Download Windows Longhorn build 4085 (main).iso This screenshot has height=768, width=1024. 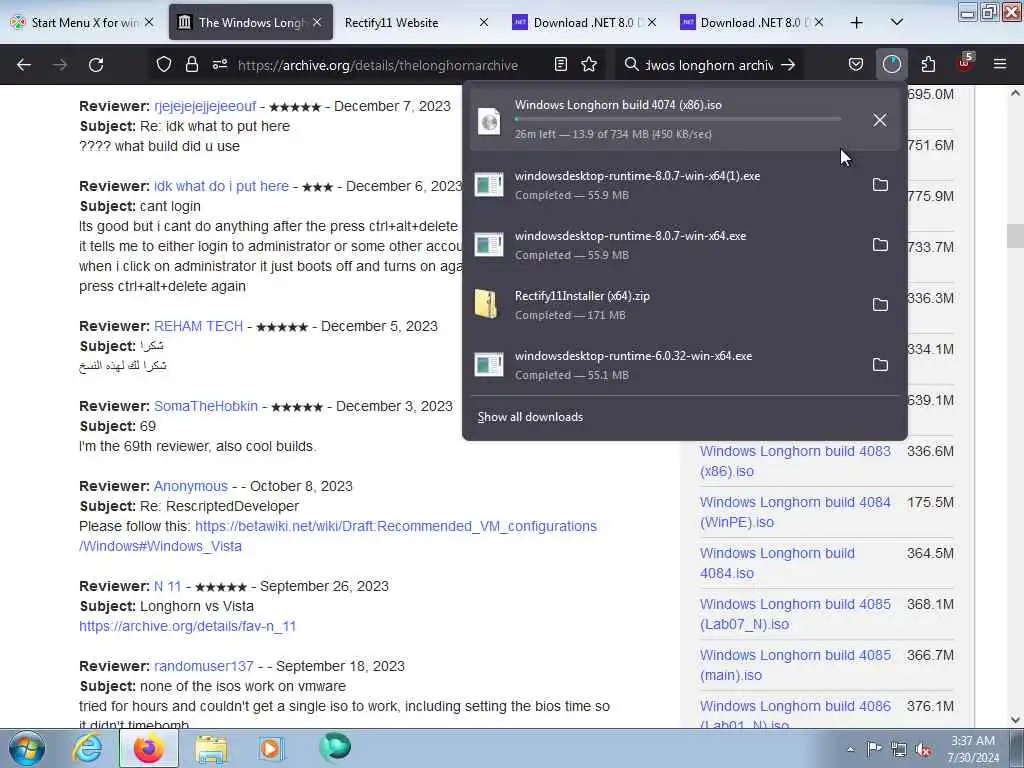pos(795,665)
